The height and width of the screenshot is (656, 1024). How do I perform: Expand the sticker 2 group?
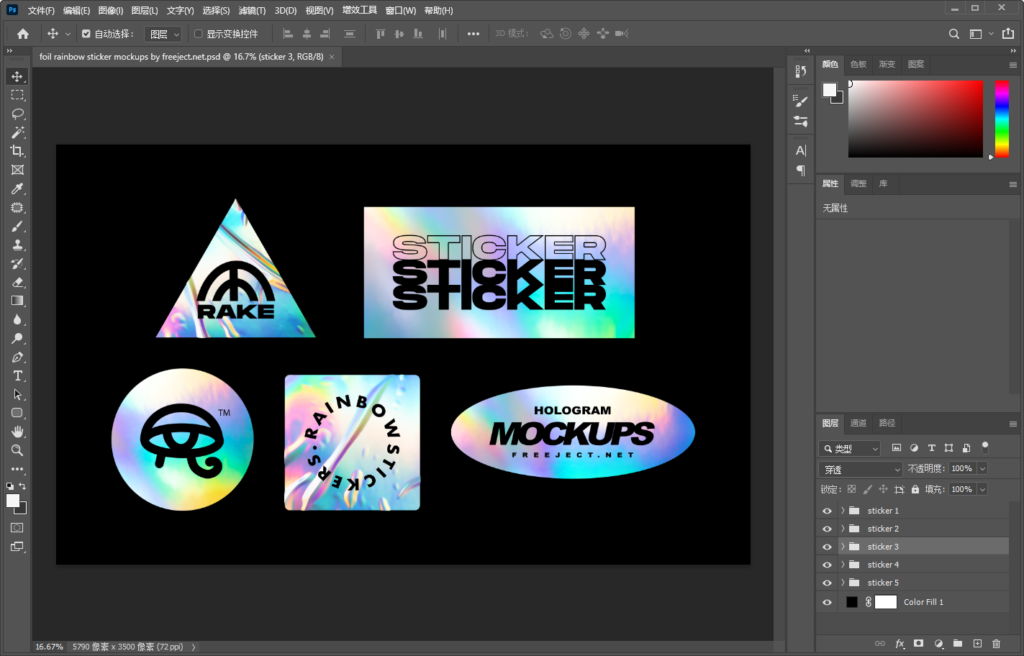point(842,529)
